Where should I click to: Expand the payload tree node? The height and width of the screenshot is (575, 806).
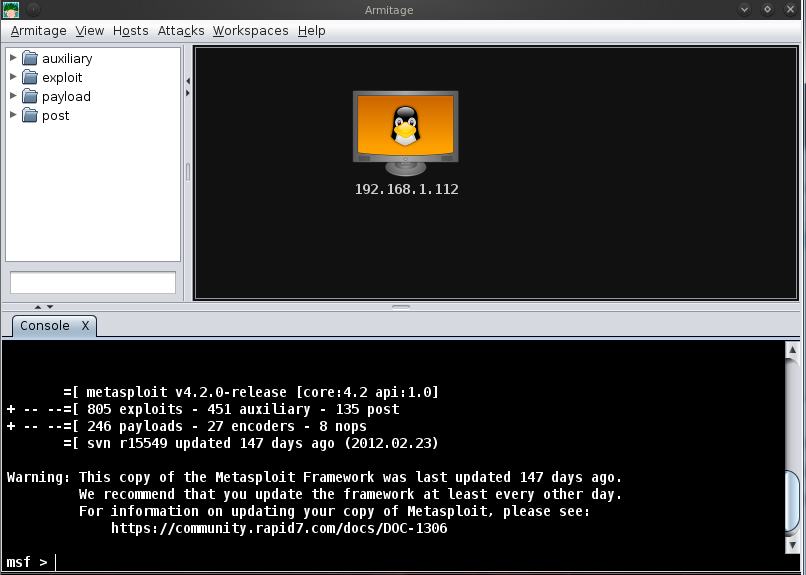pos(13,96)
